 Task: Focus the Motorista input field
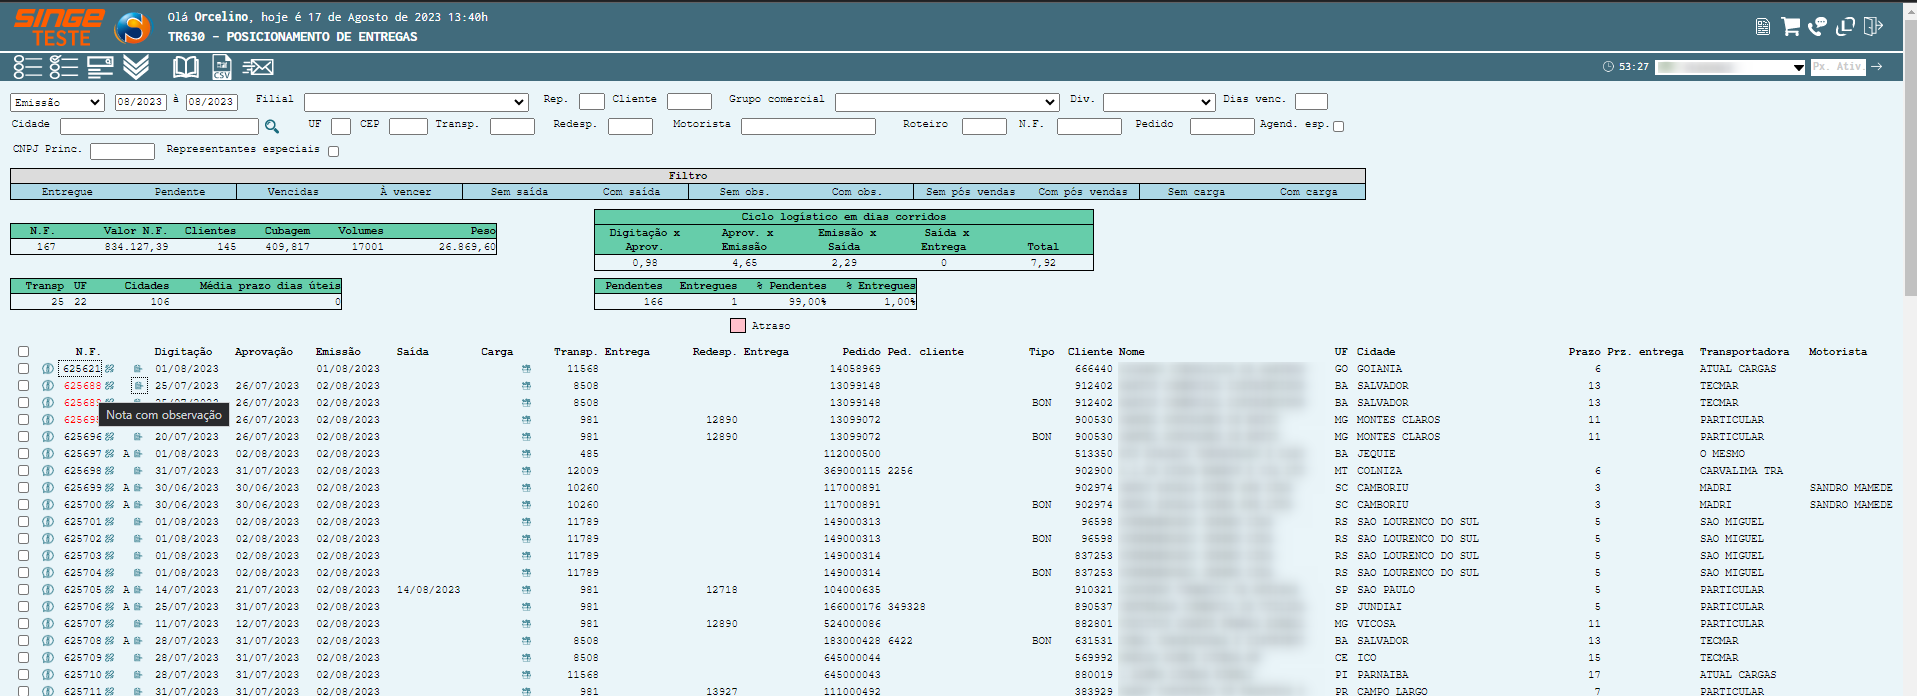point(808,126)
